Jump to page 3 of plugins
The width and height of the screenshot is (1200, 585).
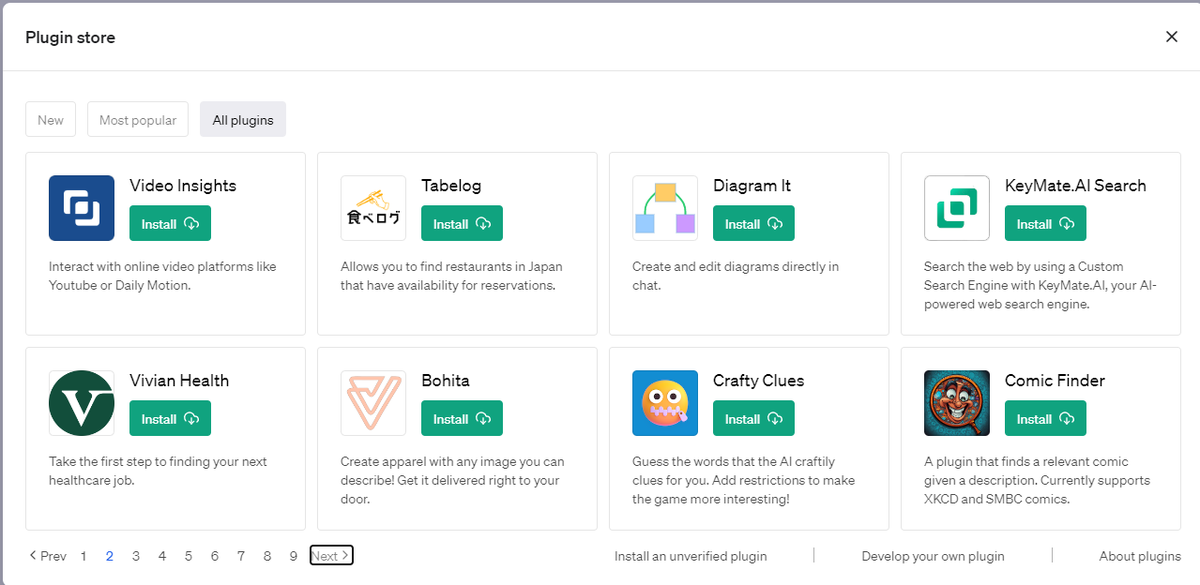coord(136,556)
